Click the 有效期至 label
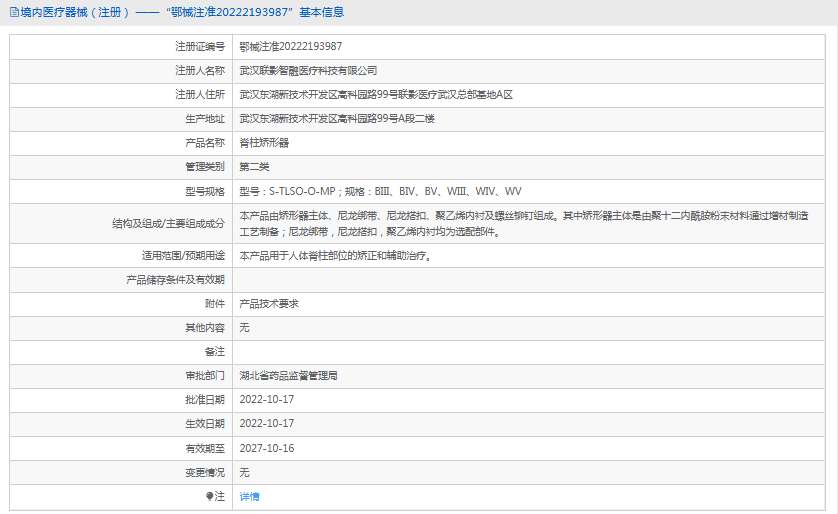 (205, 448)
